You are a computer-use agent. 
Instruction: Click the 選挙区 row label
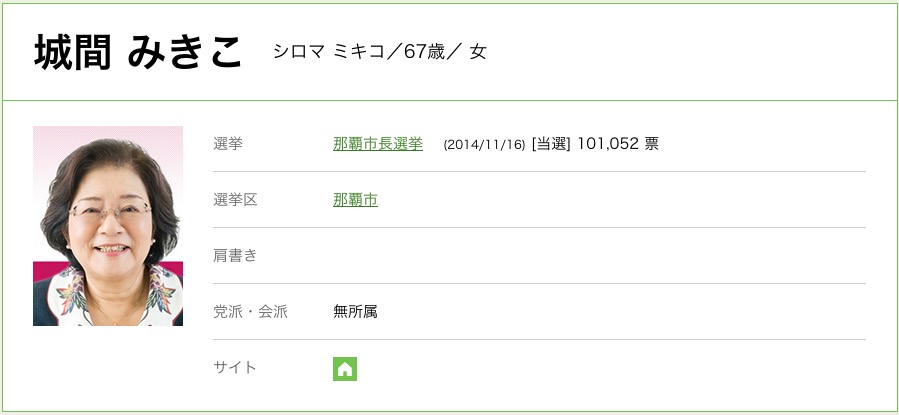tap(235, 200)
